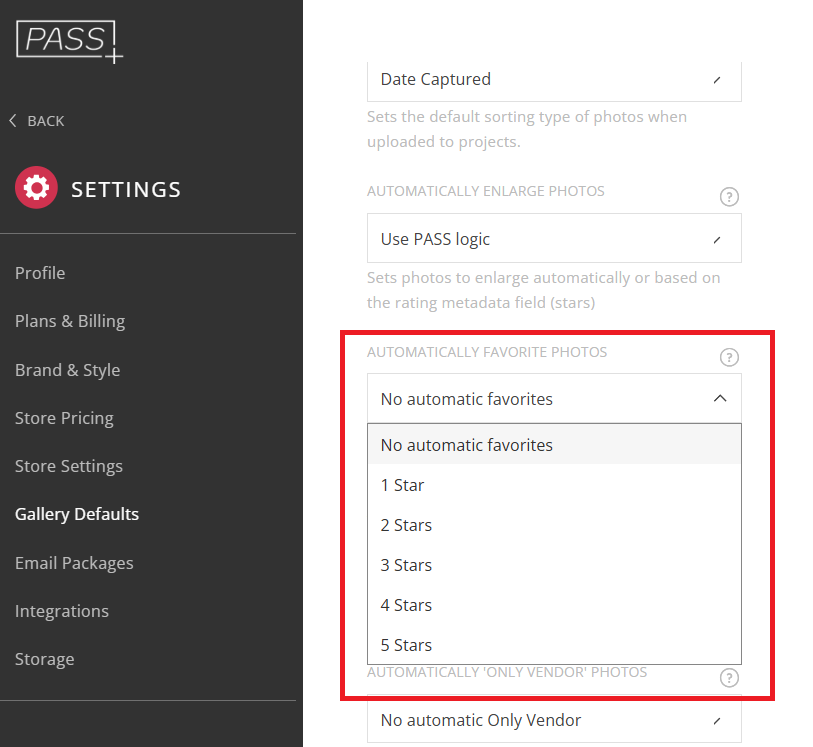The width and height of the screenshot is (813, 747).
Task: Select the 3 Stars option
Action: pyautogui.click(x=554, y=565)
